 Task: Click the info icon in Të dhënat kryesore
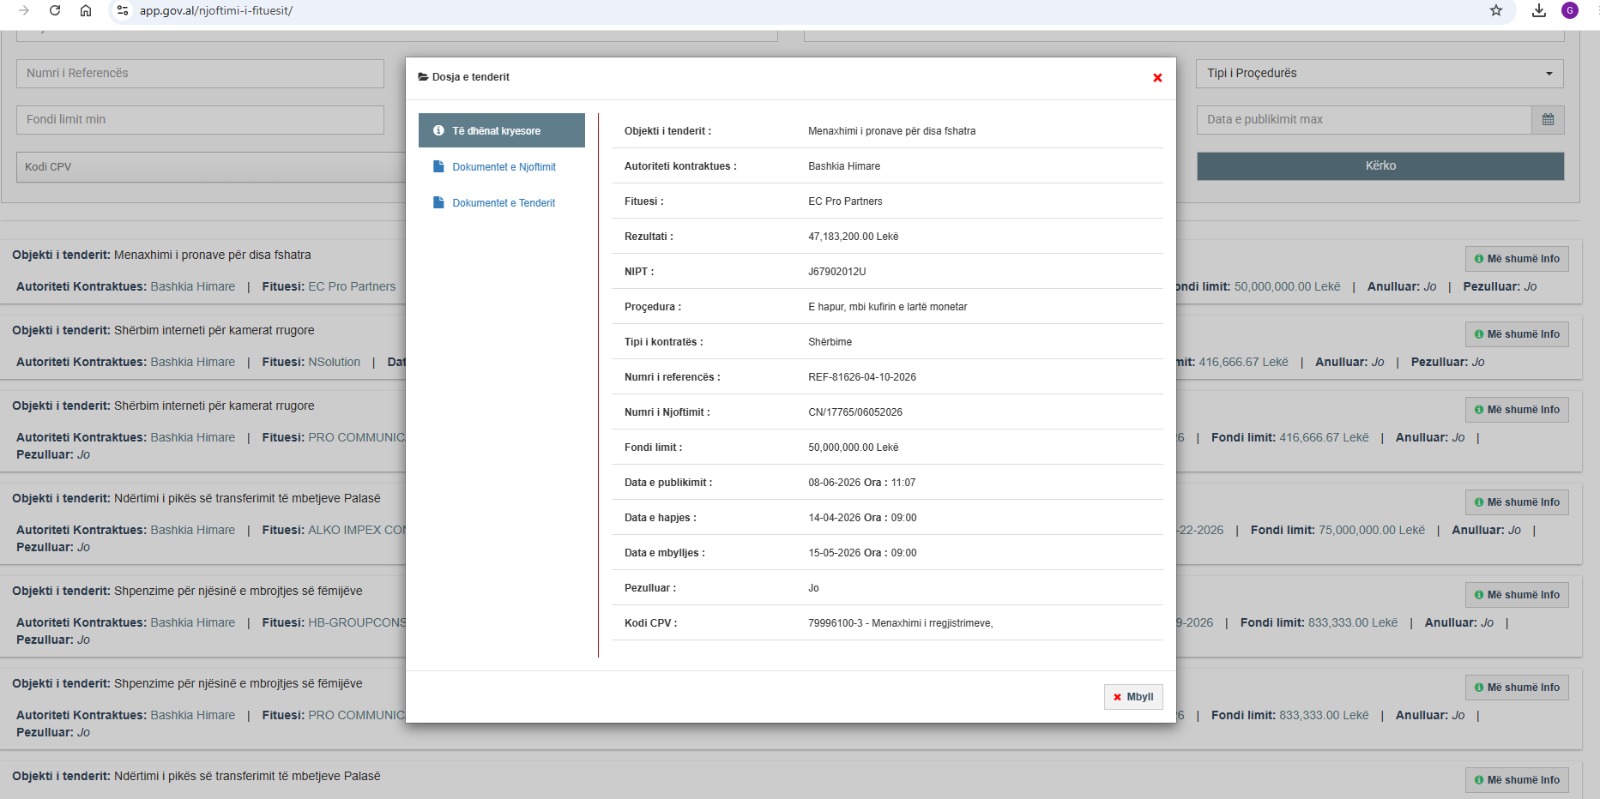pos(438,130)
